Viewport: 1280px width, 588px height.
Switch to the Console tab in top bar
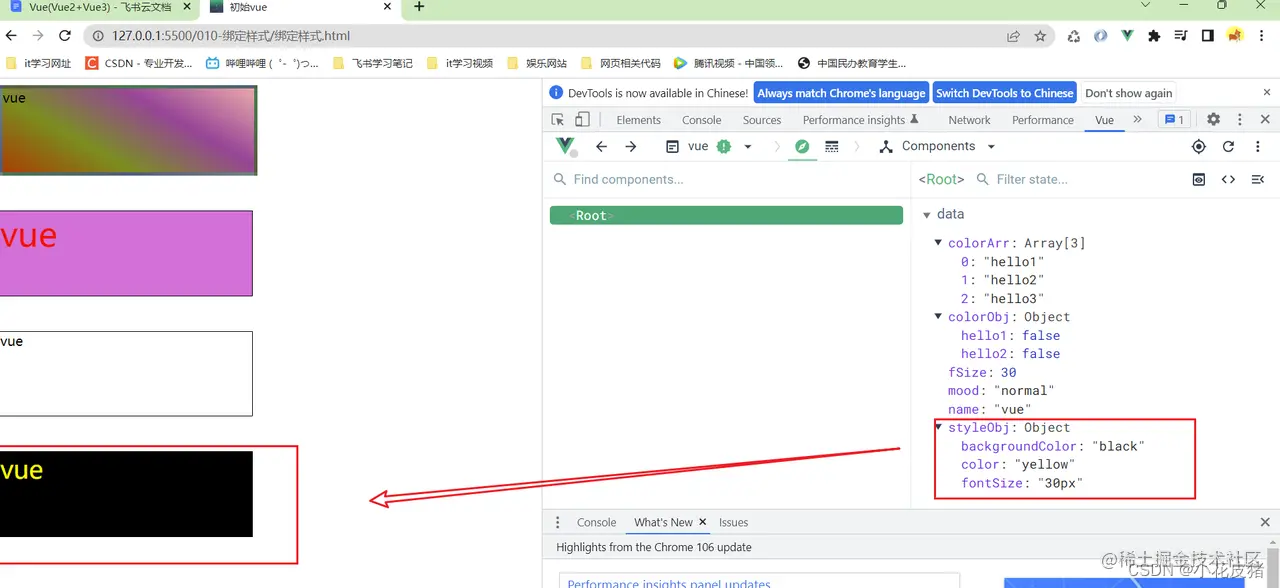701,120
